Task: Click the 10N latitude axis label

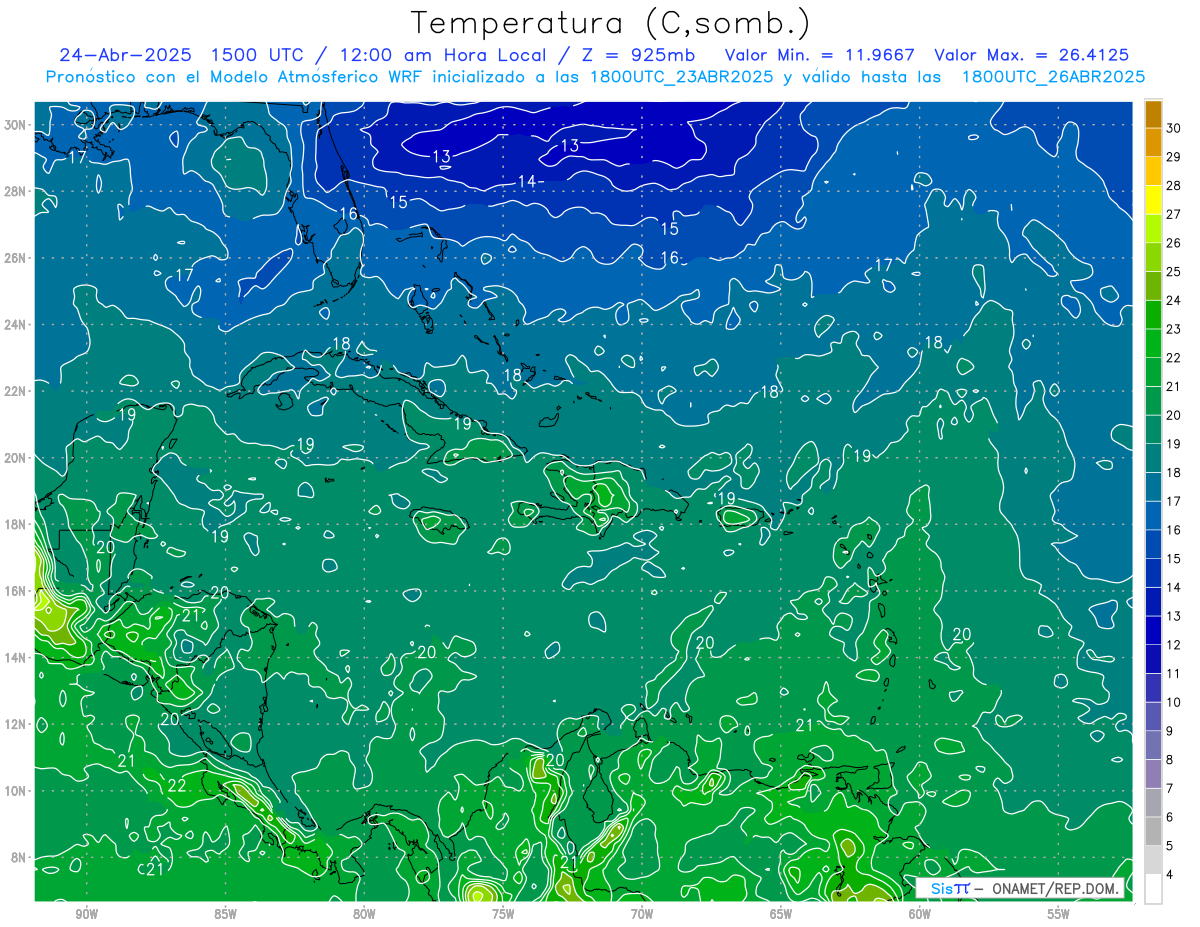Action: 16,790
